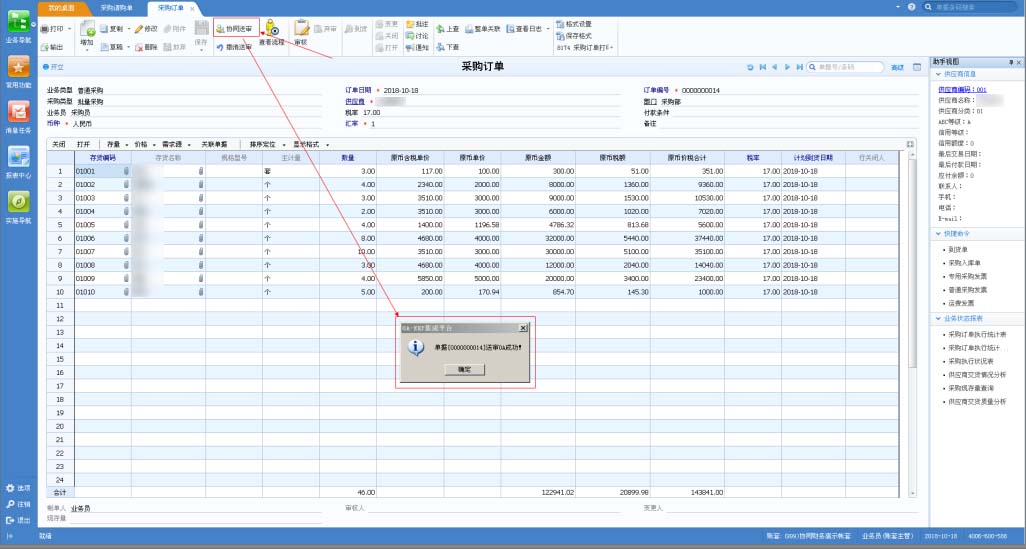Screen dimensions: 1026x549
Task: Click the 协同送审 submit-for-approval button
Action: click(x=234, y=29)
